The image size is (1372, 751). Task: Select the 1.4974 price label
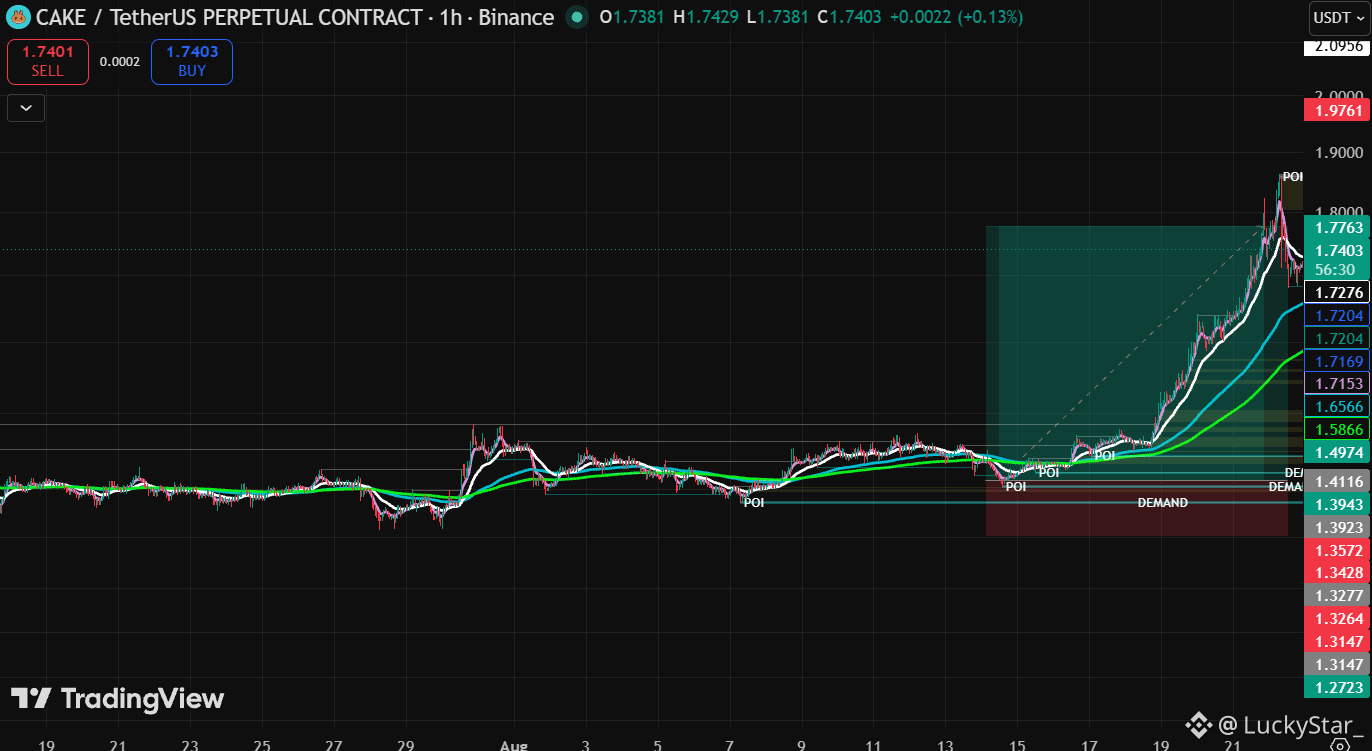pyautogui.click(x=1339, y=453)
